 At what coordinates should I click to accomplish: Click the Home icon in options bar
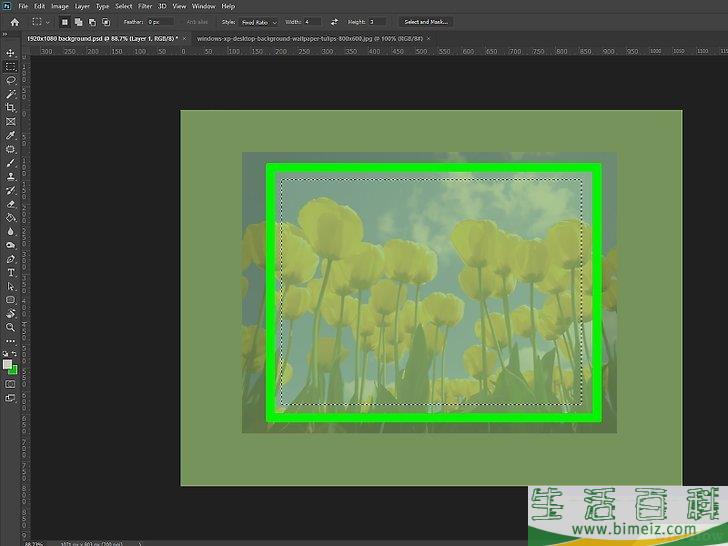click(x=15, y=22)
